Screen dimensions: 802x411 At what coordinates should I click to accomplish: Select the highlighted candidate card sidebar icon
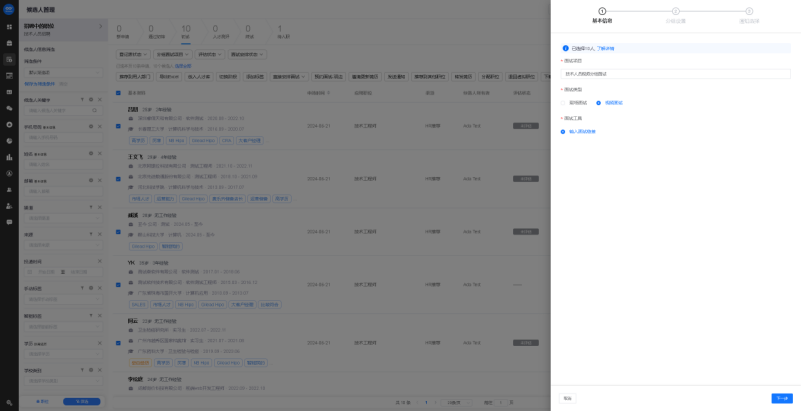pyautogui.click(x=9, y=59)
